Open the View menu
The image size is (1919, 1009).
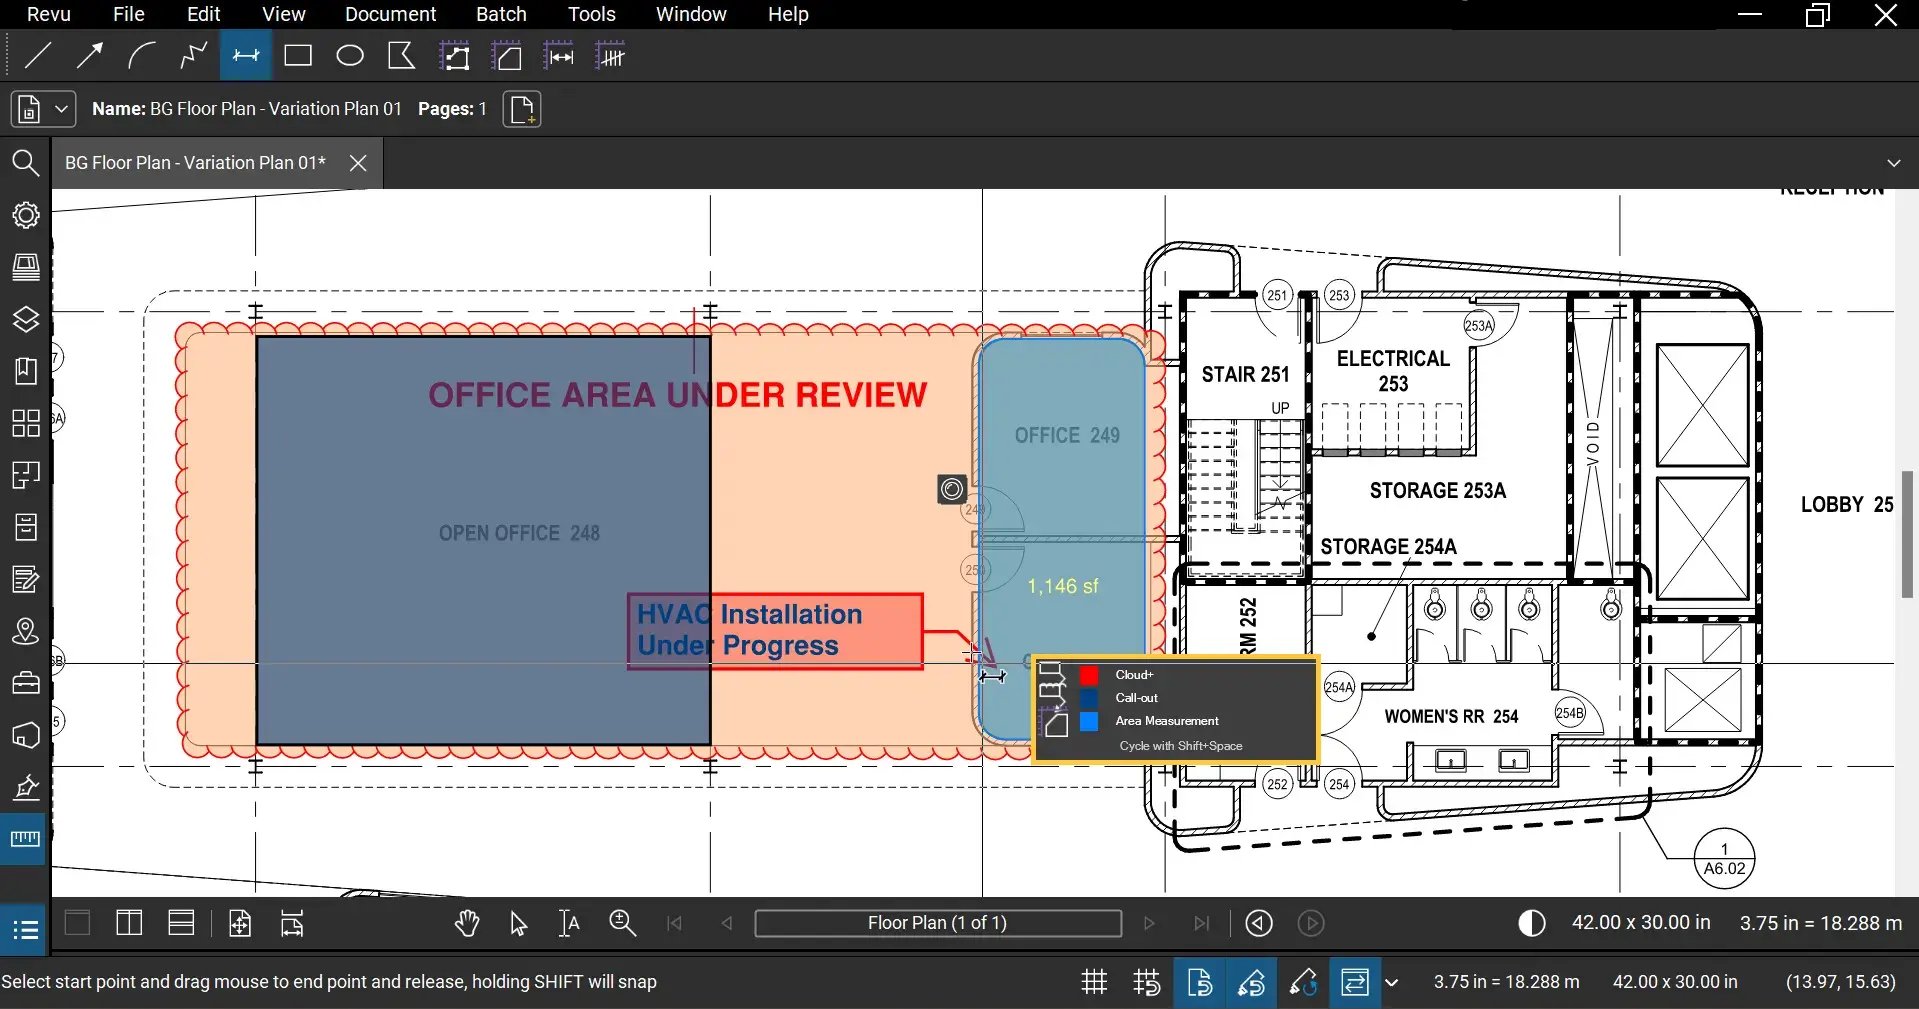pos(283,14)
